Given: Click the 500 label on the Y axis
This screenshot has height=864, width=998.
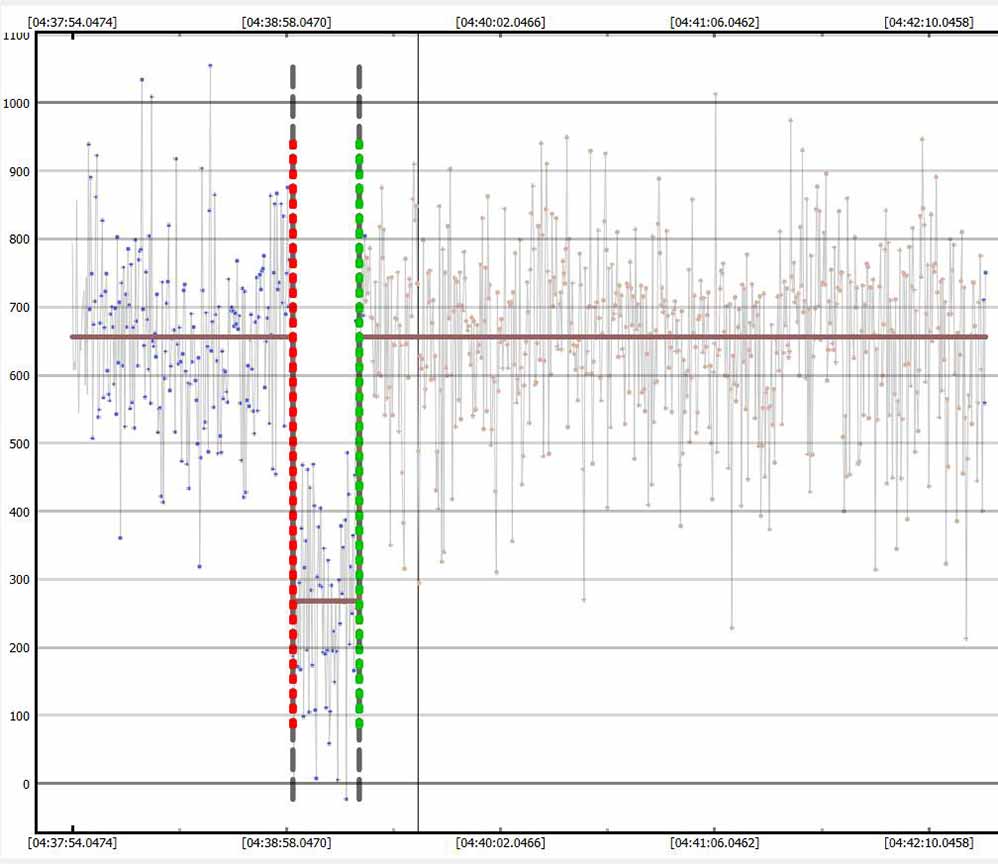Looking at the screenshot, I should (x=18, y=444).
